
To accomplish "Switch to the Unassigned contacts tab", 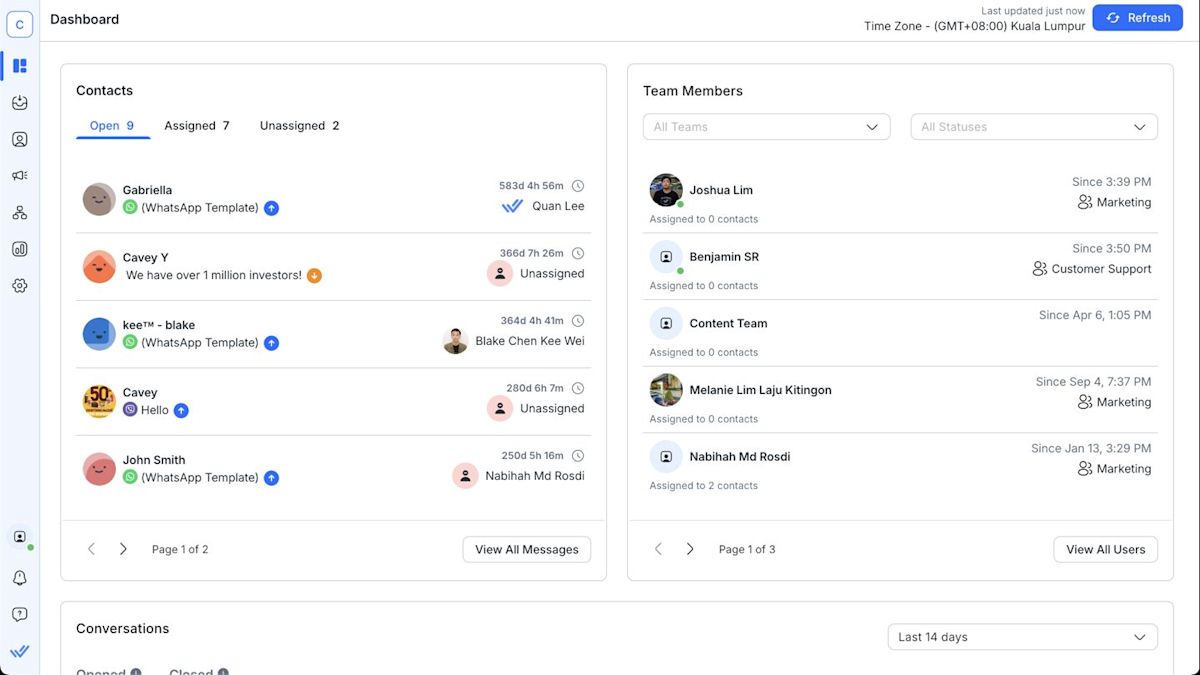I will (299, 126).
